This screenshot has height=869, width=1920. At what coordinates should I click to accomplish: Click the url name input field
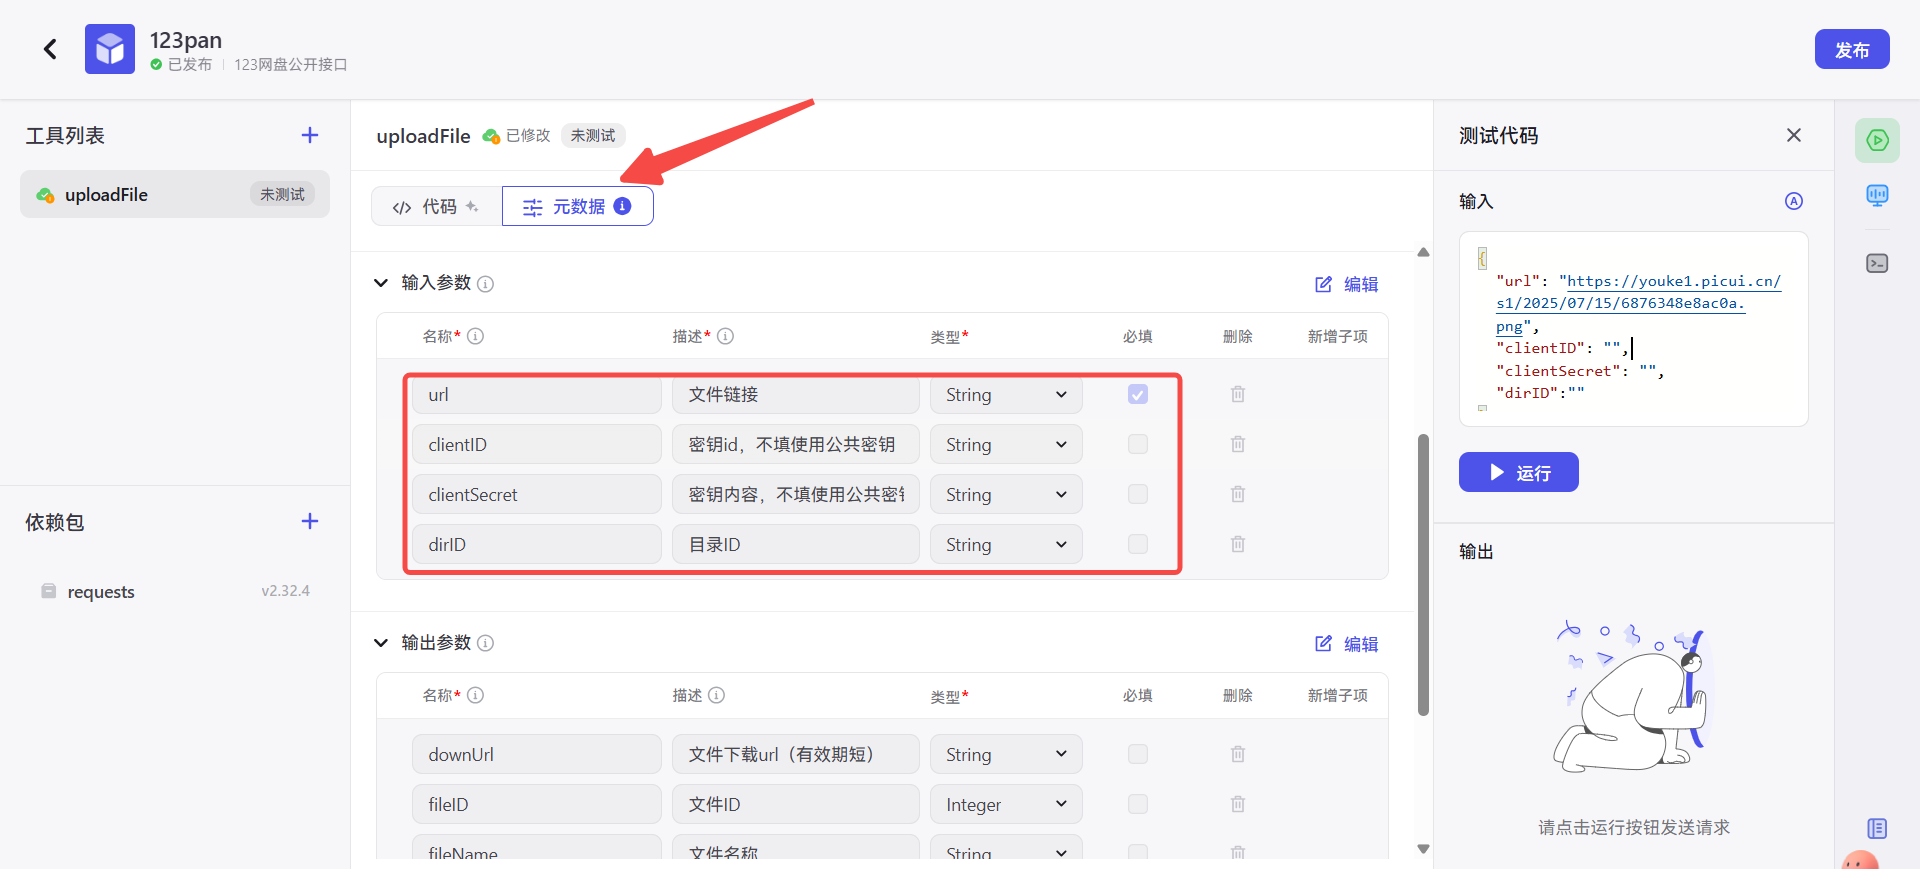coord(537,394)
